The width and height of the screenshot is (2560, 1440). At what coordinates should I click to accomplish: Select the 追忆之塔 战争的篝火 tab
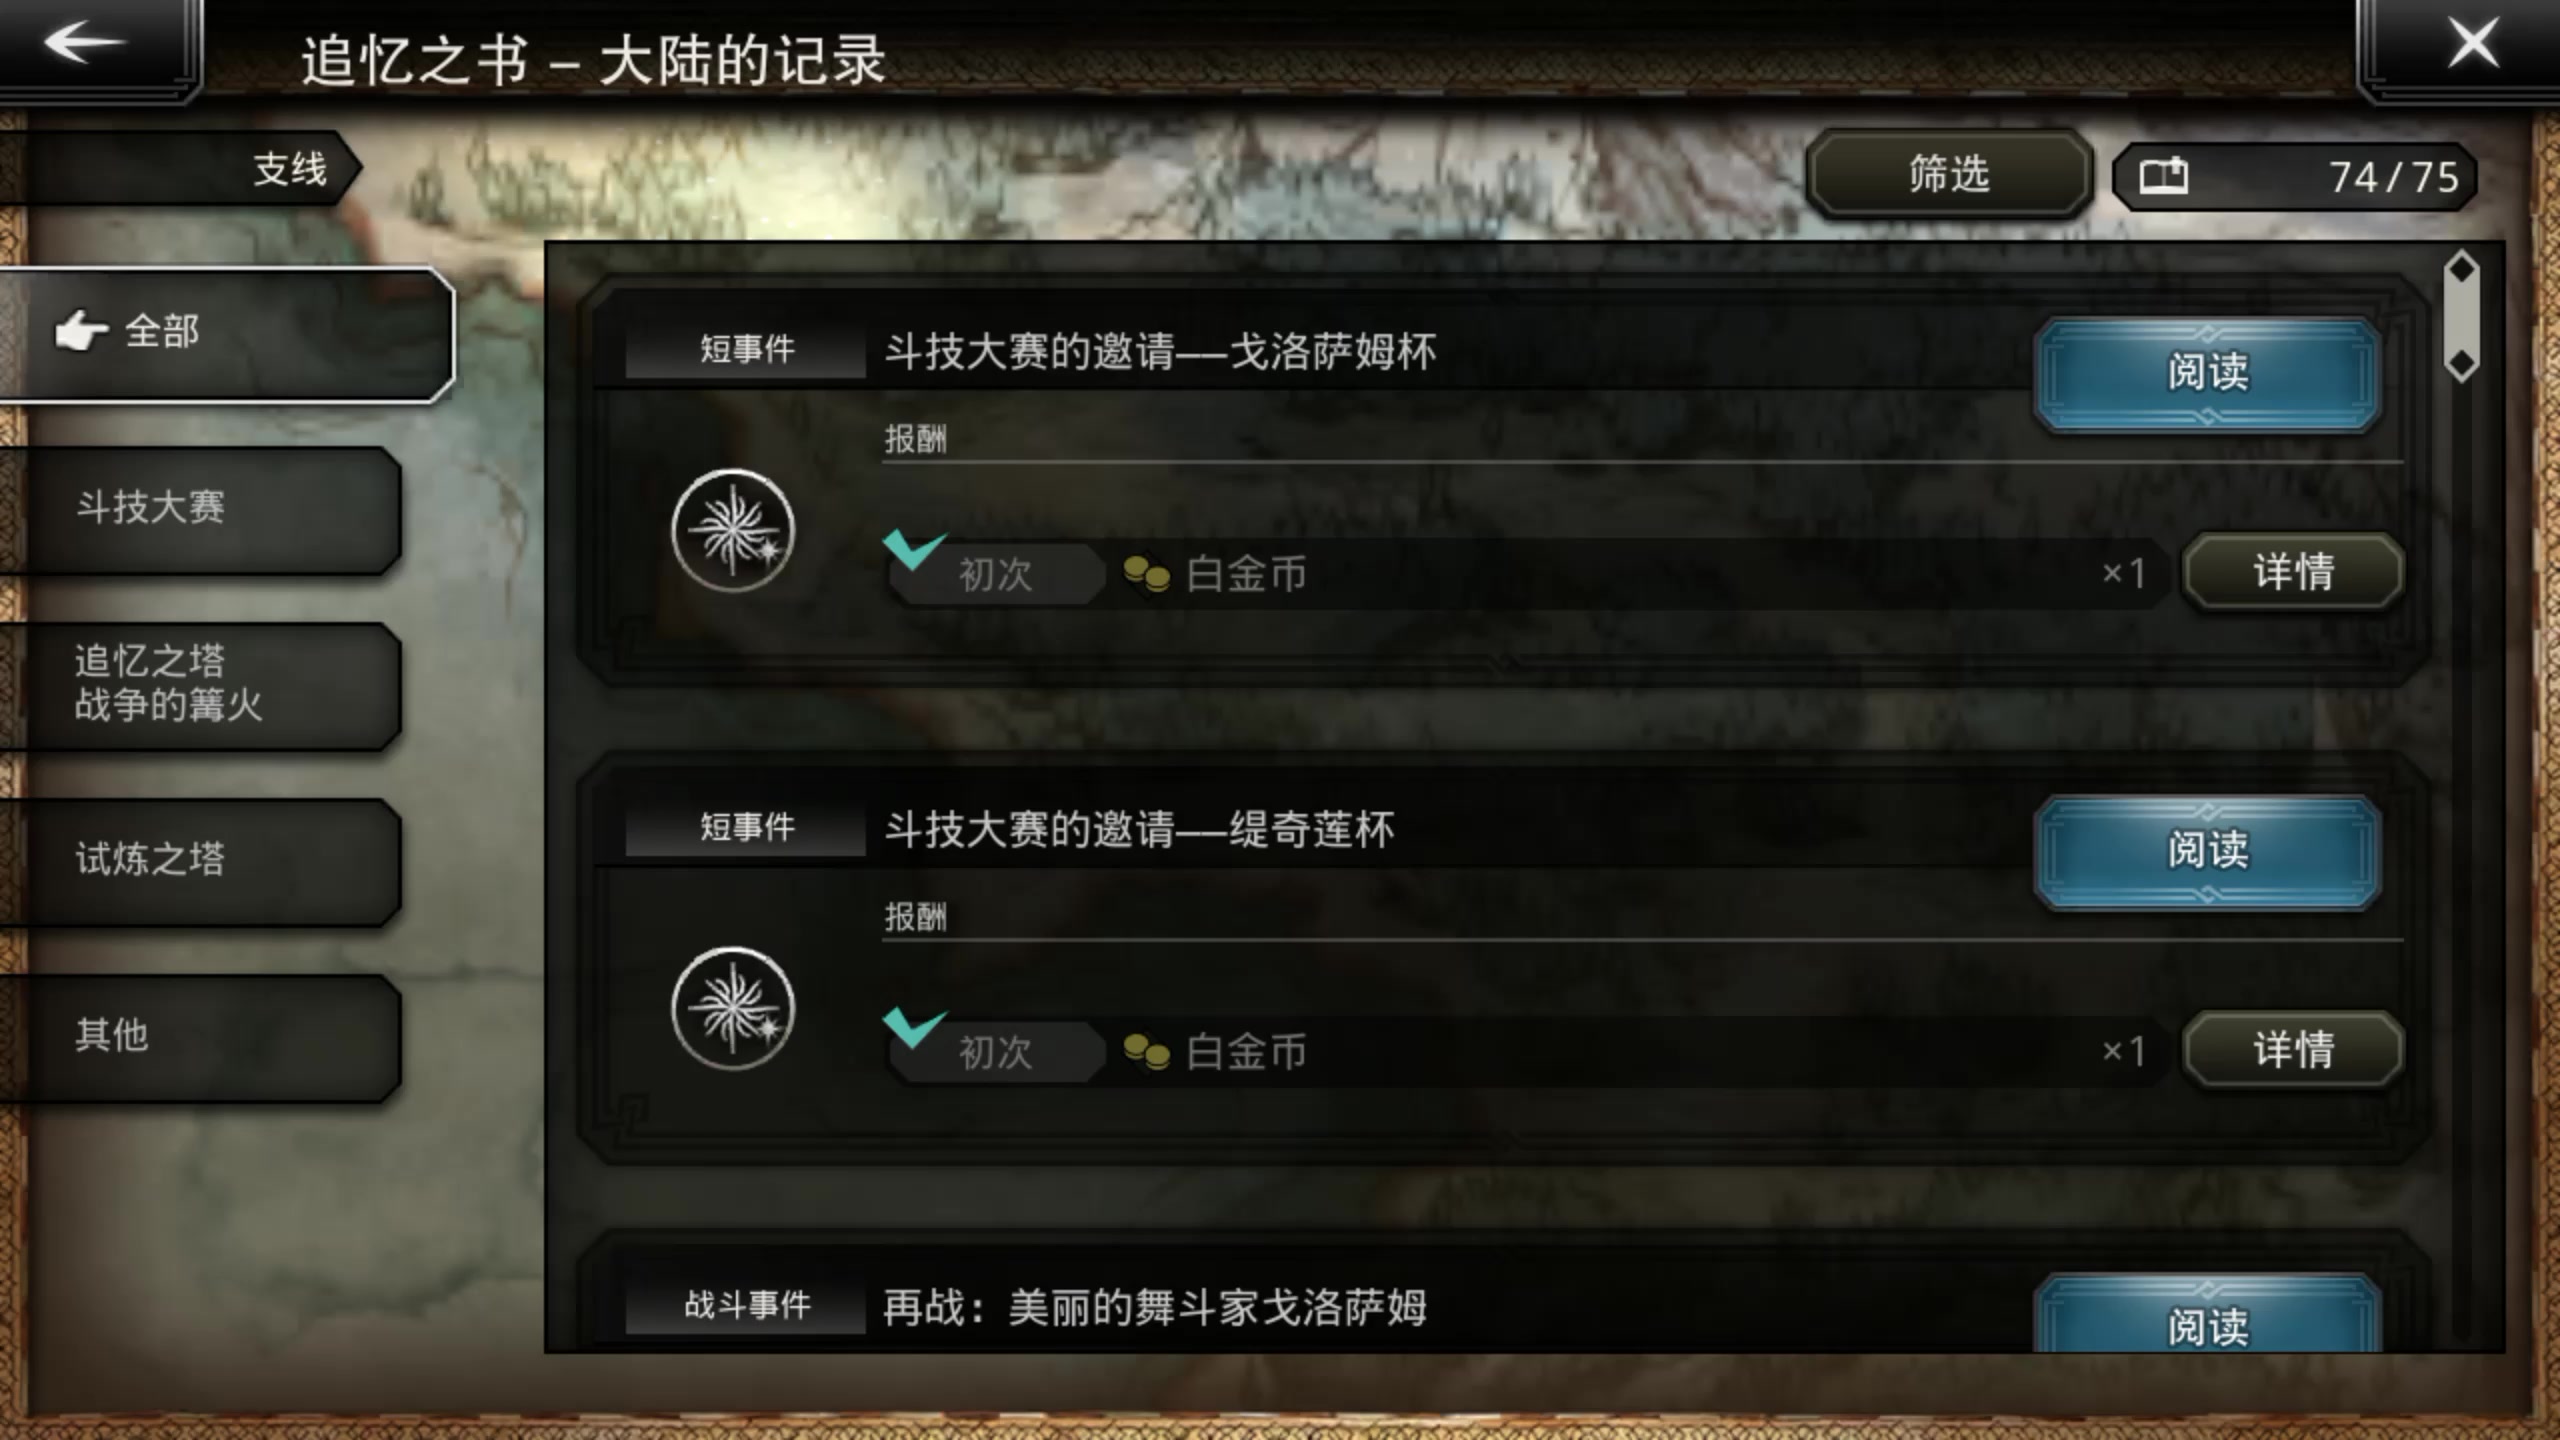pyautogui.click(x=200, y=685)
